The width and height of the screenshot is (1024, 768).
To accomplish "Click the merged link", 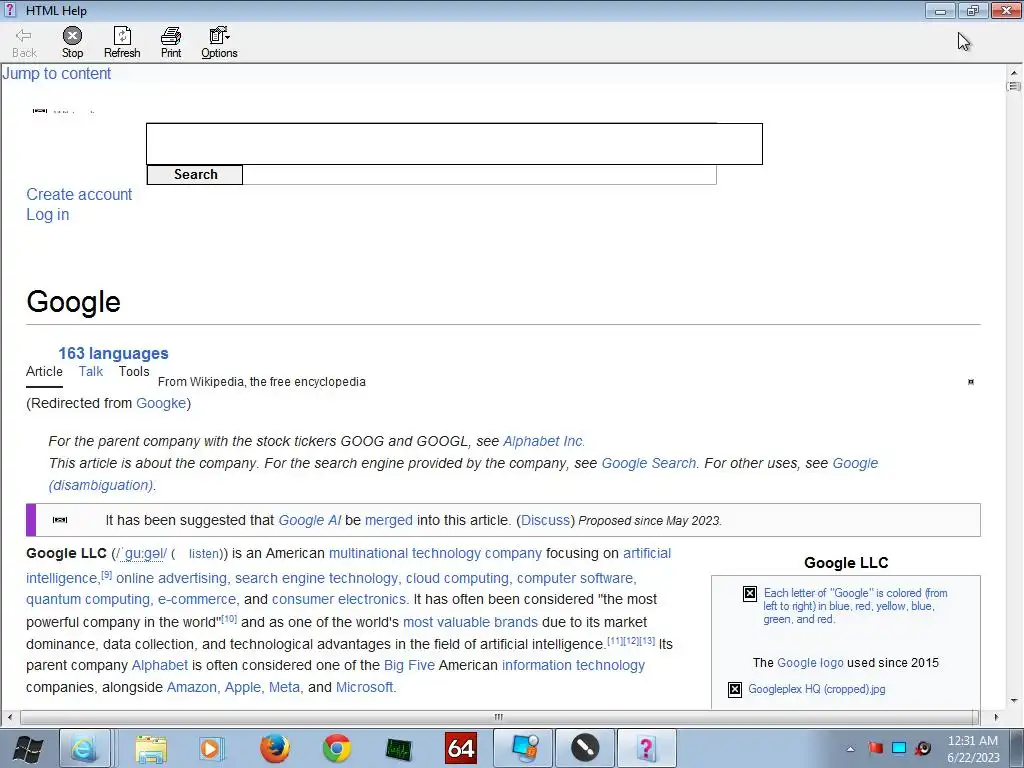I will (389, 520).
